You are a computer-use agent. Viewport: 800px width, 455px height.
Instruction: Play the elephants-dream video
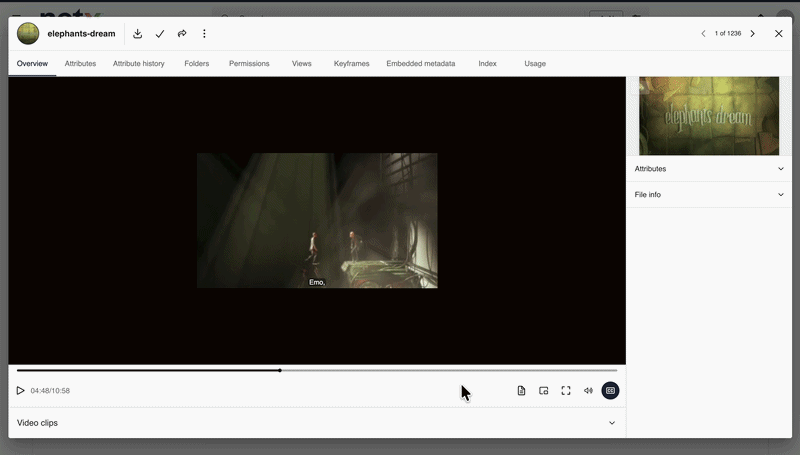(20, 391)
